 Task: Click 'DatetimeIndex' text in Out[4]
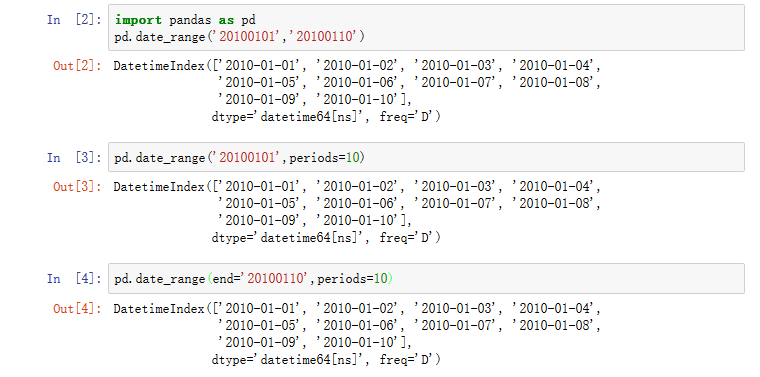click(x=159, y=308)
